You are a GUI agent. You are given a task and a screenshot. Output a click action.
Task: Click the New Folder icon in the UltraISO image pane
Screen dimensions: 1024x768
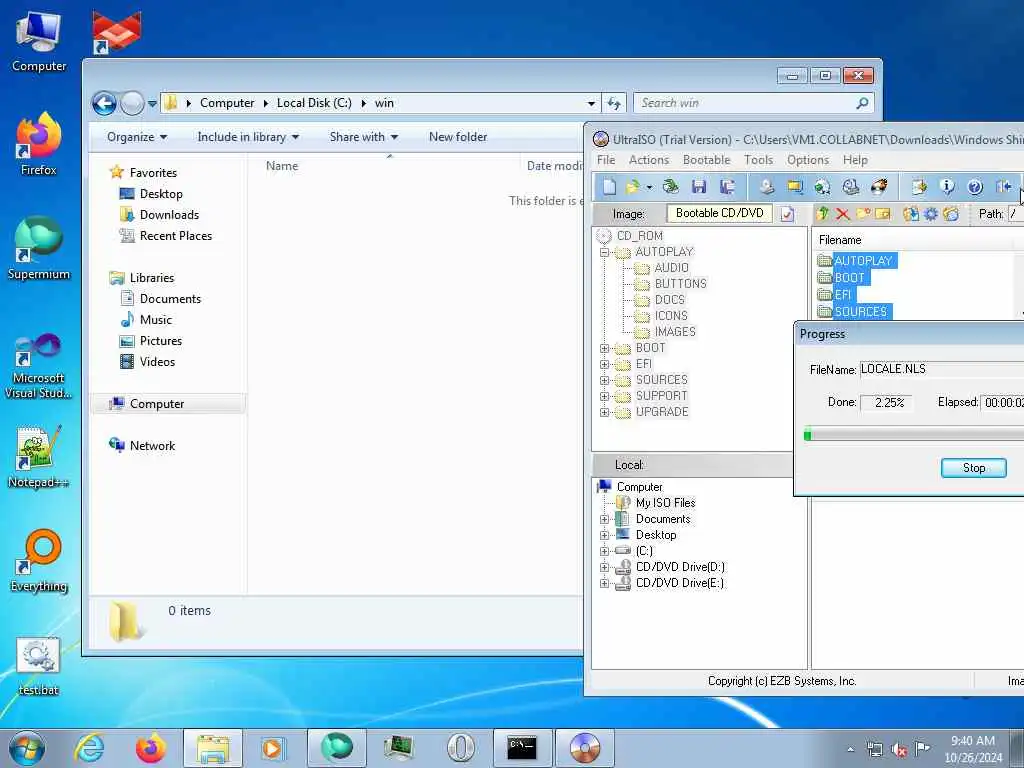click(863, 214)
